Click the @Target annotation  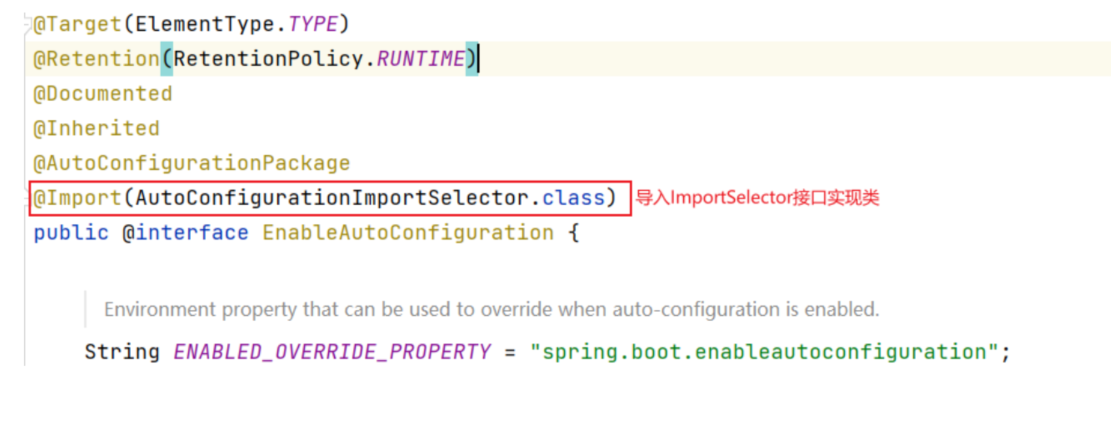pos(75,23)
